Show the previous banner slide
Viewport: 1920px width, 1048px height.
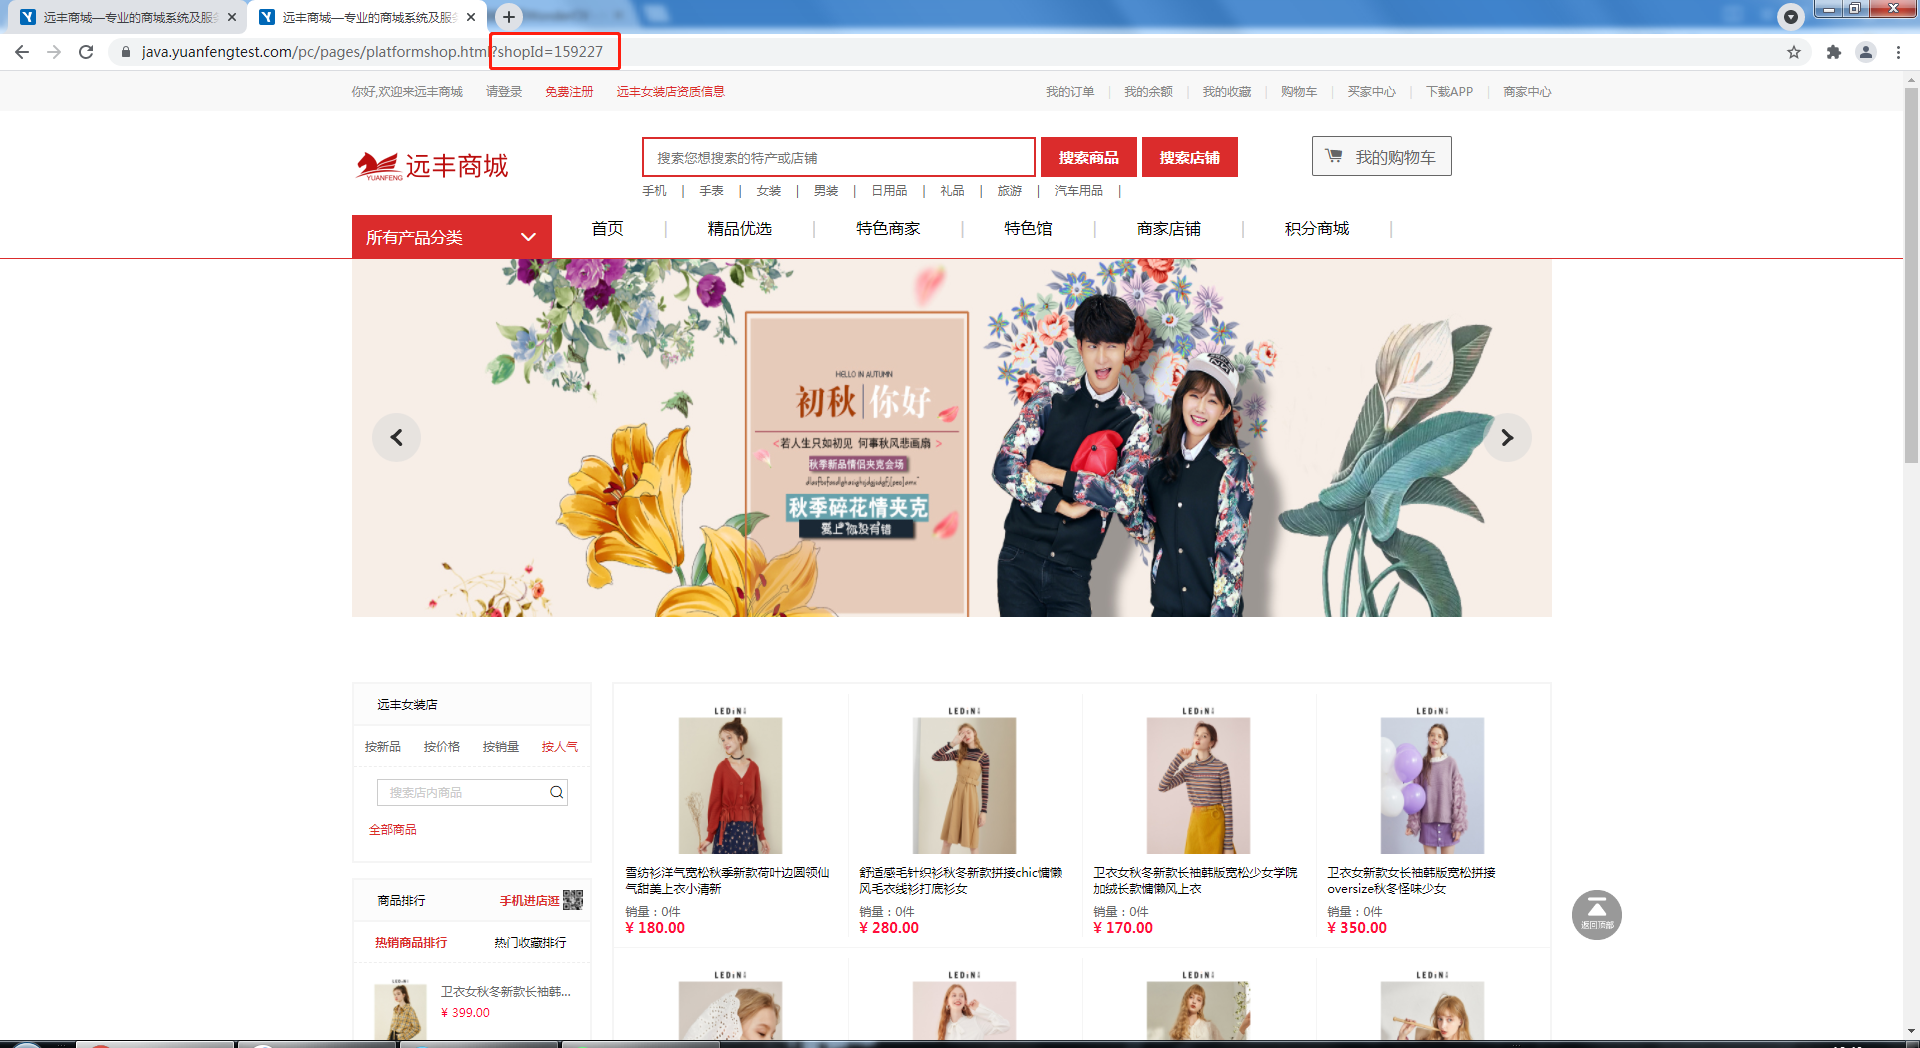[397, 437]
